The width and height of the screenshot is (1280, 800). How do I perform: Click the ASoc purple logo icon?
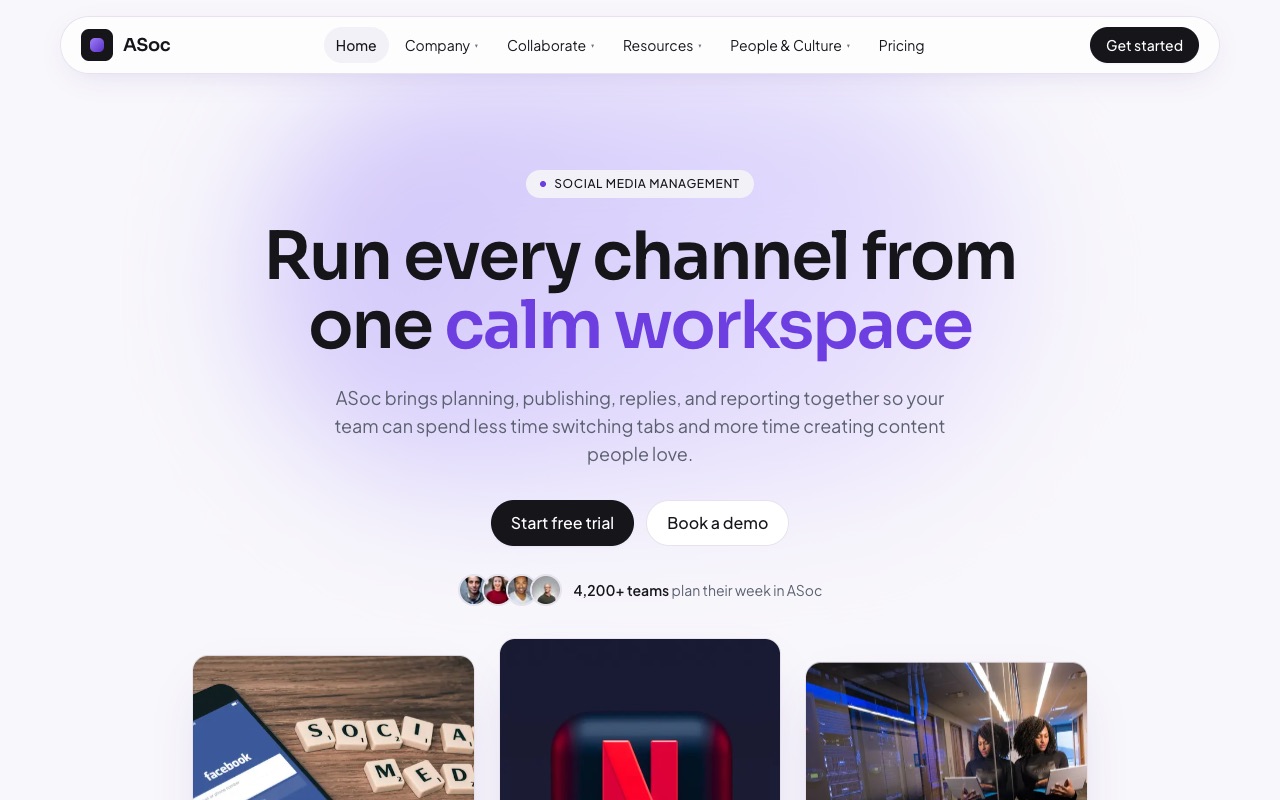click(x=97, y=45)
